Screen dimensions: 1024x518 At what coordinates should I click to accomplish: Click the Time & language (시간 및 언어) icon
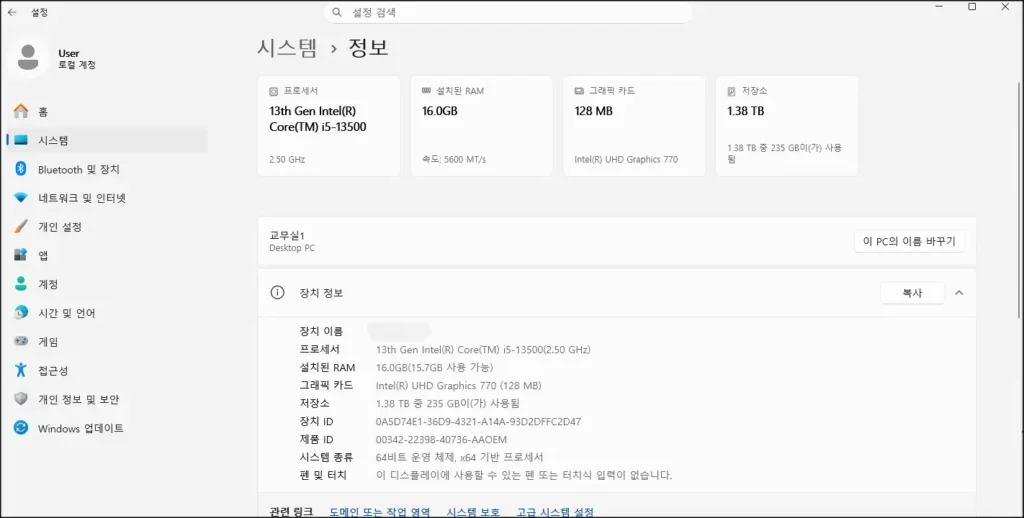21,313
